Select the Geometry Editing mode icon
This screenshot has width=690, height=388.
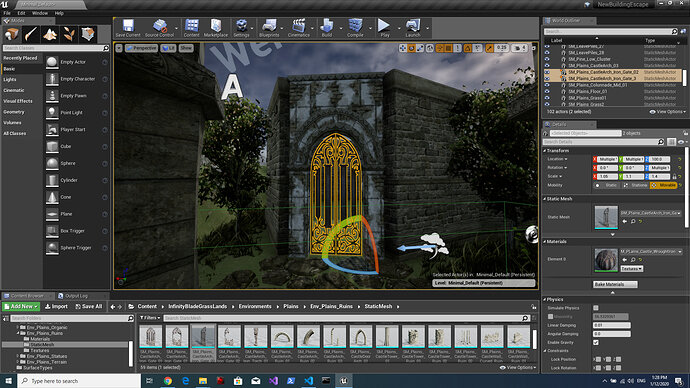88,34
